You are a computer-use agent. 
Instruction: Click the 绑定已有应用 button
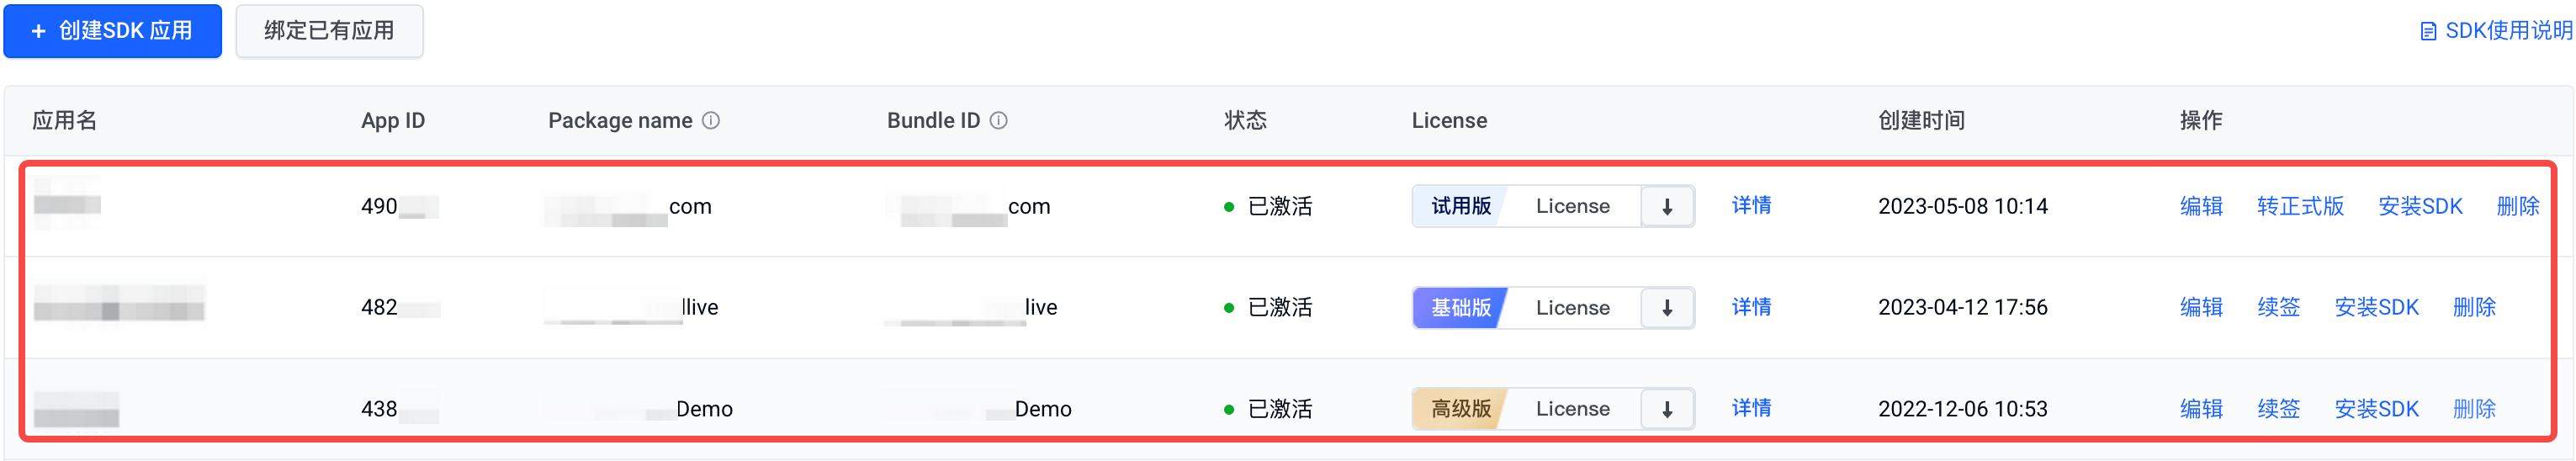(x=329, y=31)
